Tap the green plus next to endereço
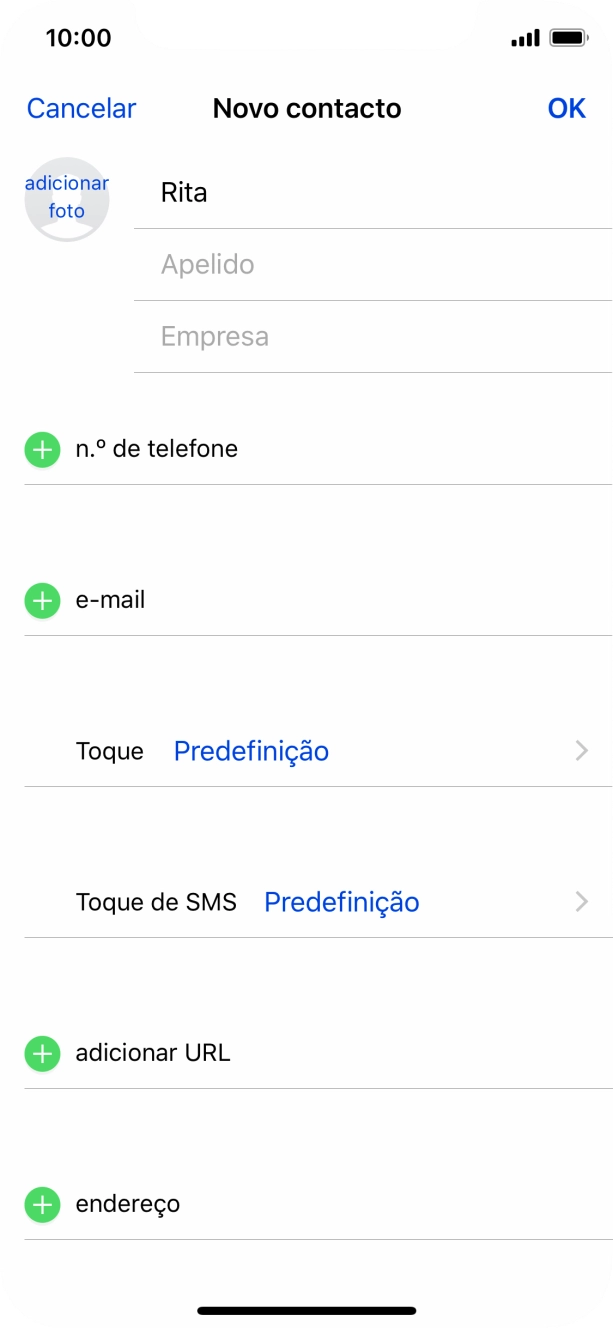 (x=41, y=1204)
